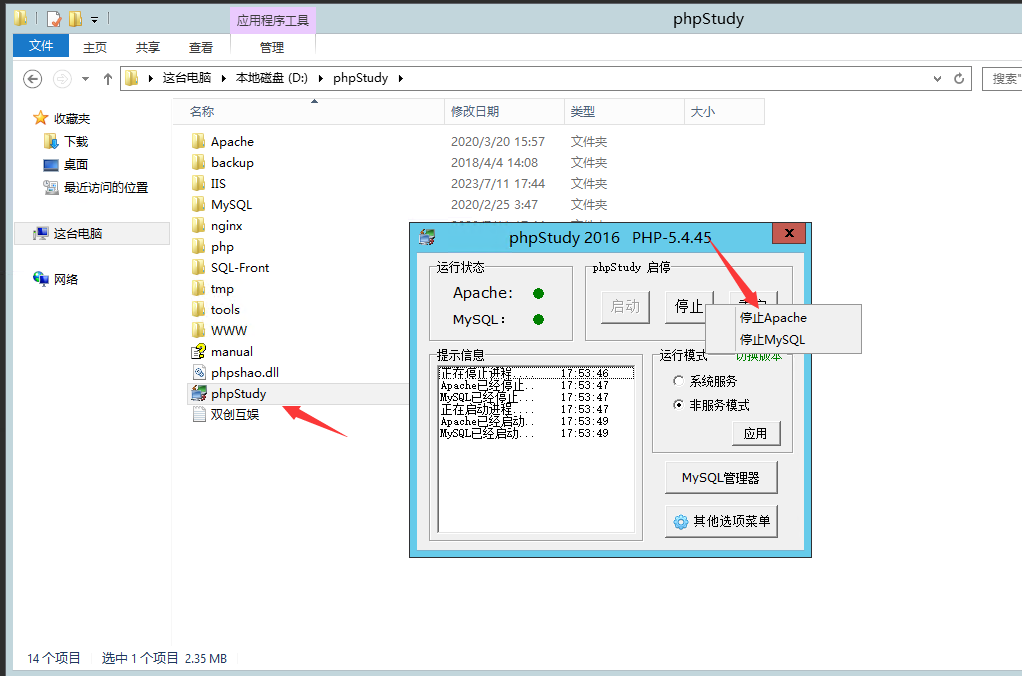This screenshot has height=676, width=1022.
Task: Click the gear icon on 其他选项菜单
Action: click(x=681, y=522)
